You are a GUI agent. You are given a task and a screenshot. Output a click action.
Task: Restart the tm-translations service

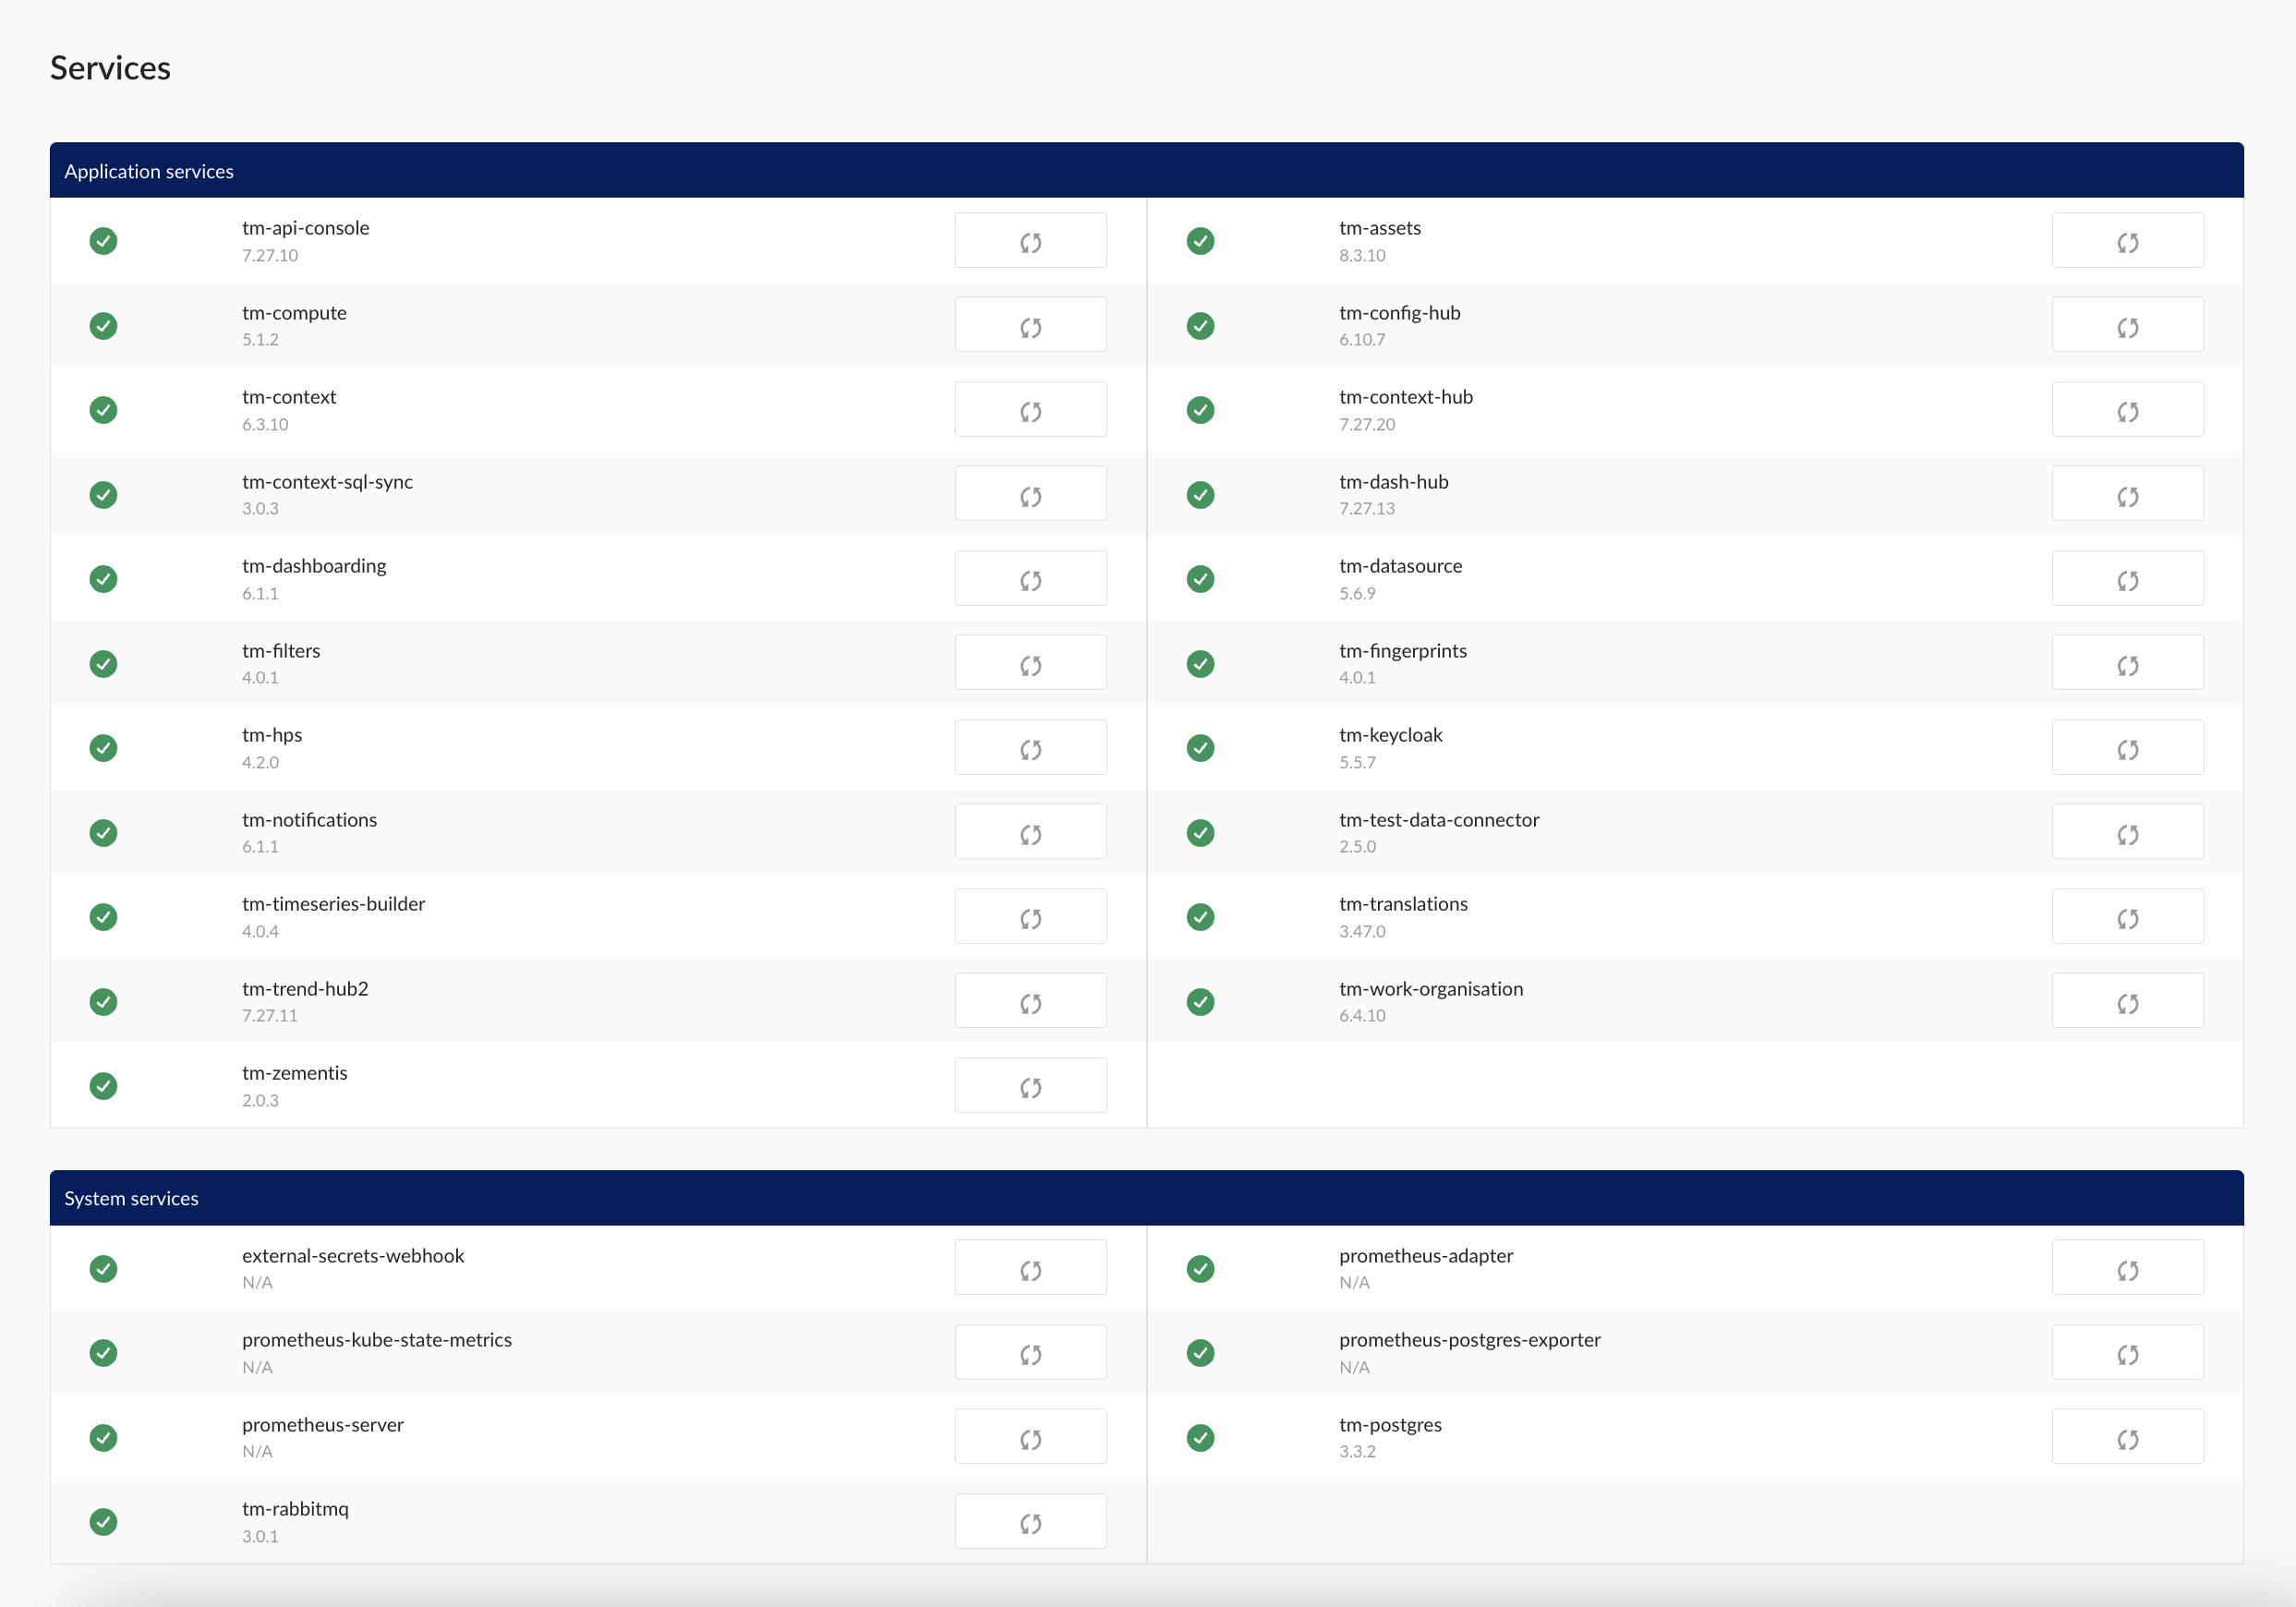(2127, 916)
